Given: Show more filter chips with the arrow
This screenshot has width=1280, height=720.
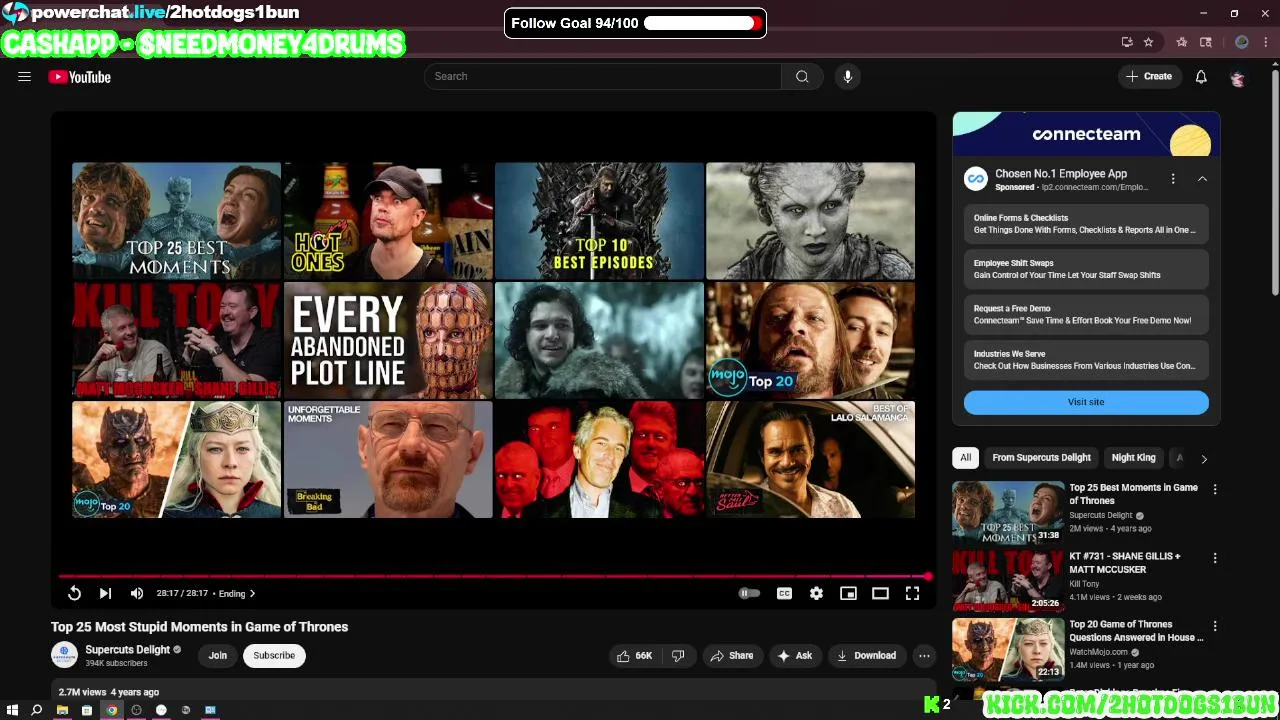Looking at the screenshot, I should point(1204,459).
